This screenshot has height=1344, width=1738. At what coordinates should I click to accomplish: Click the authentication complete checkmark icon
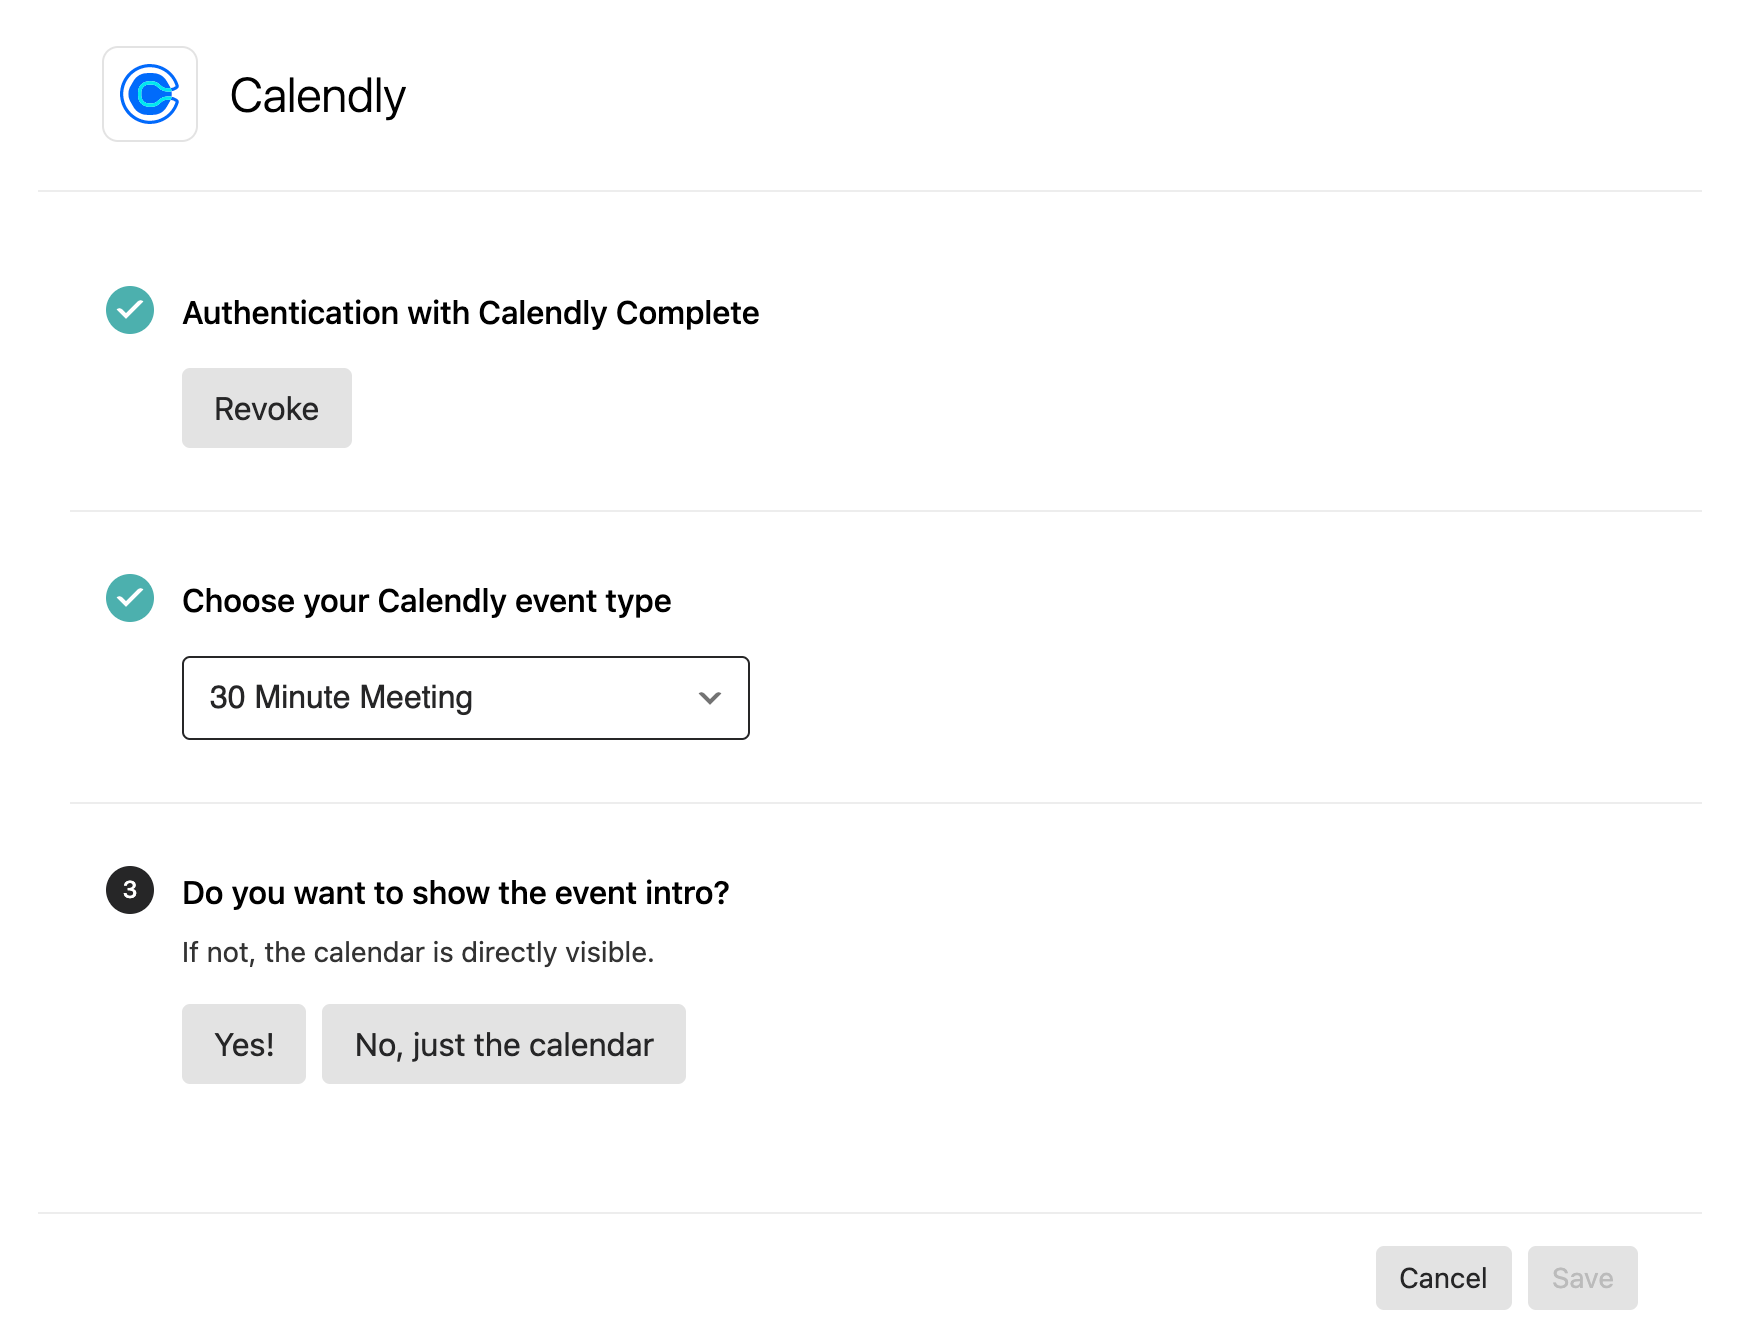tap(130, 310)
